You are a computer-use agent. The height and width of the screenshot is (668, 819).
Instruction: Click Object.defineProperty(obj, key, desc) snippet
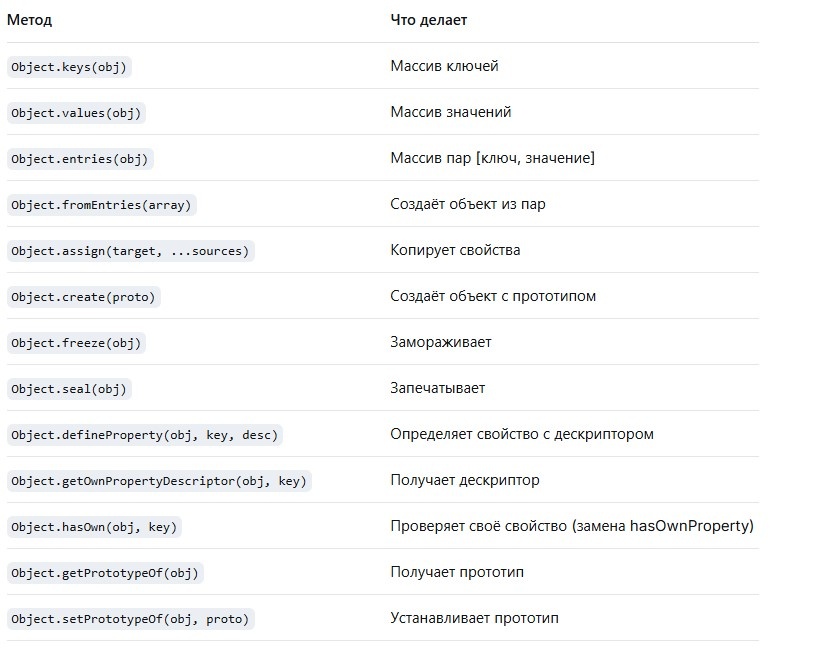(144, 435)
